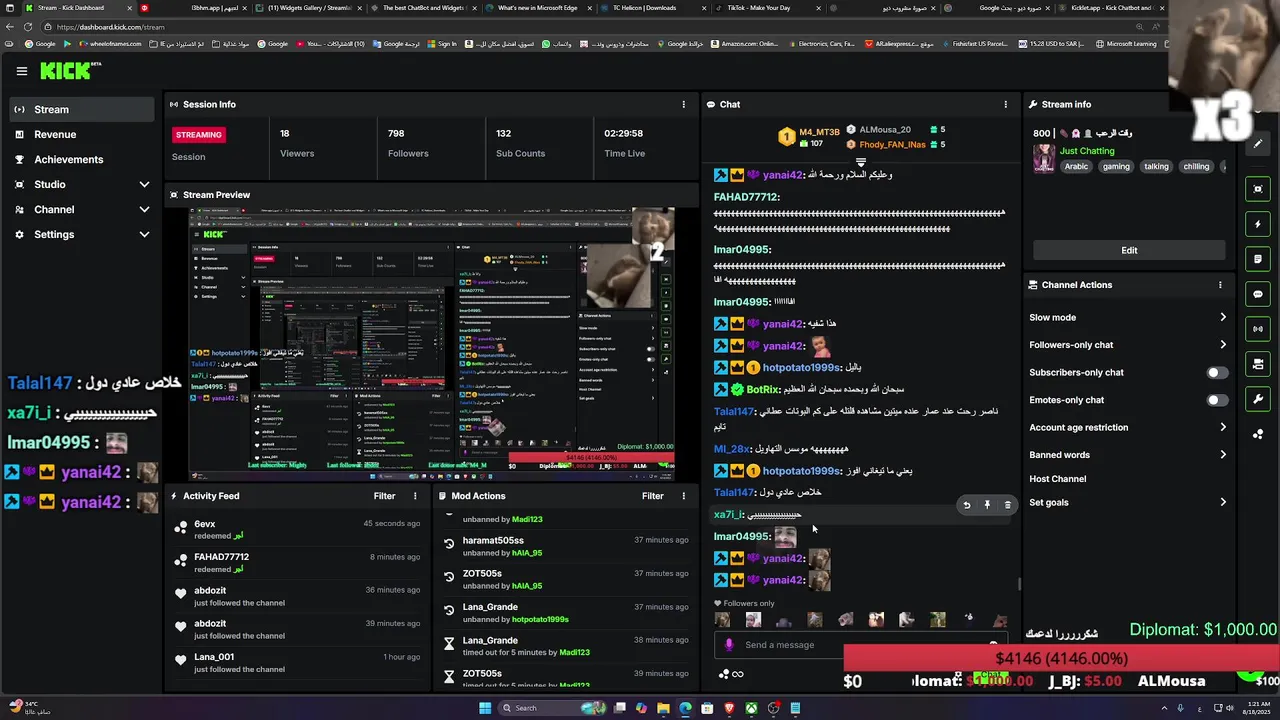The width and height of the screenshot is (1280, 720).
Task: Open Followers-only chat options chevron
Action: tap(1222, 345)
